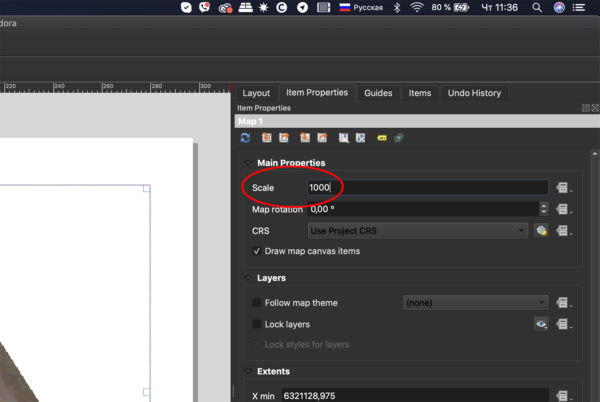
Task: Click the clock Чт 11:36
Action: [x=499, y=7]
